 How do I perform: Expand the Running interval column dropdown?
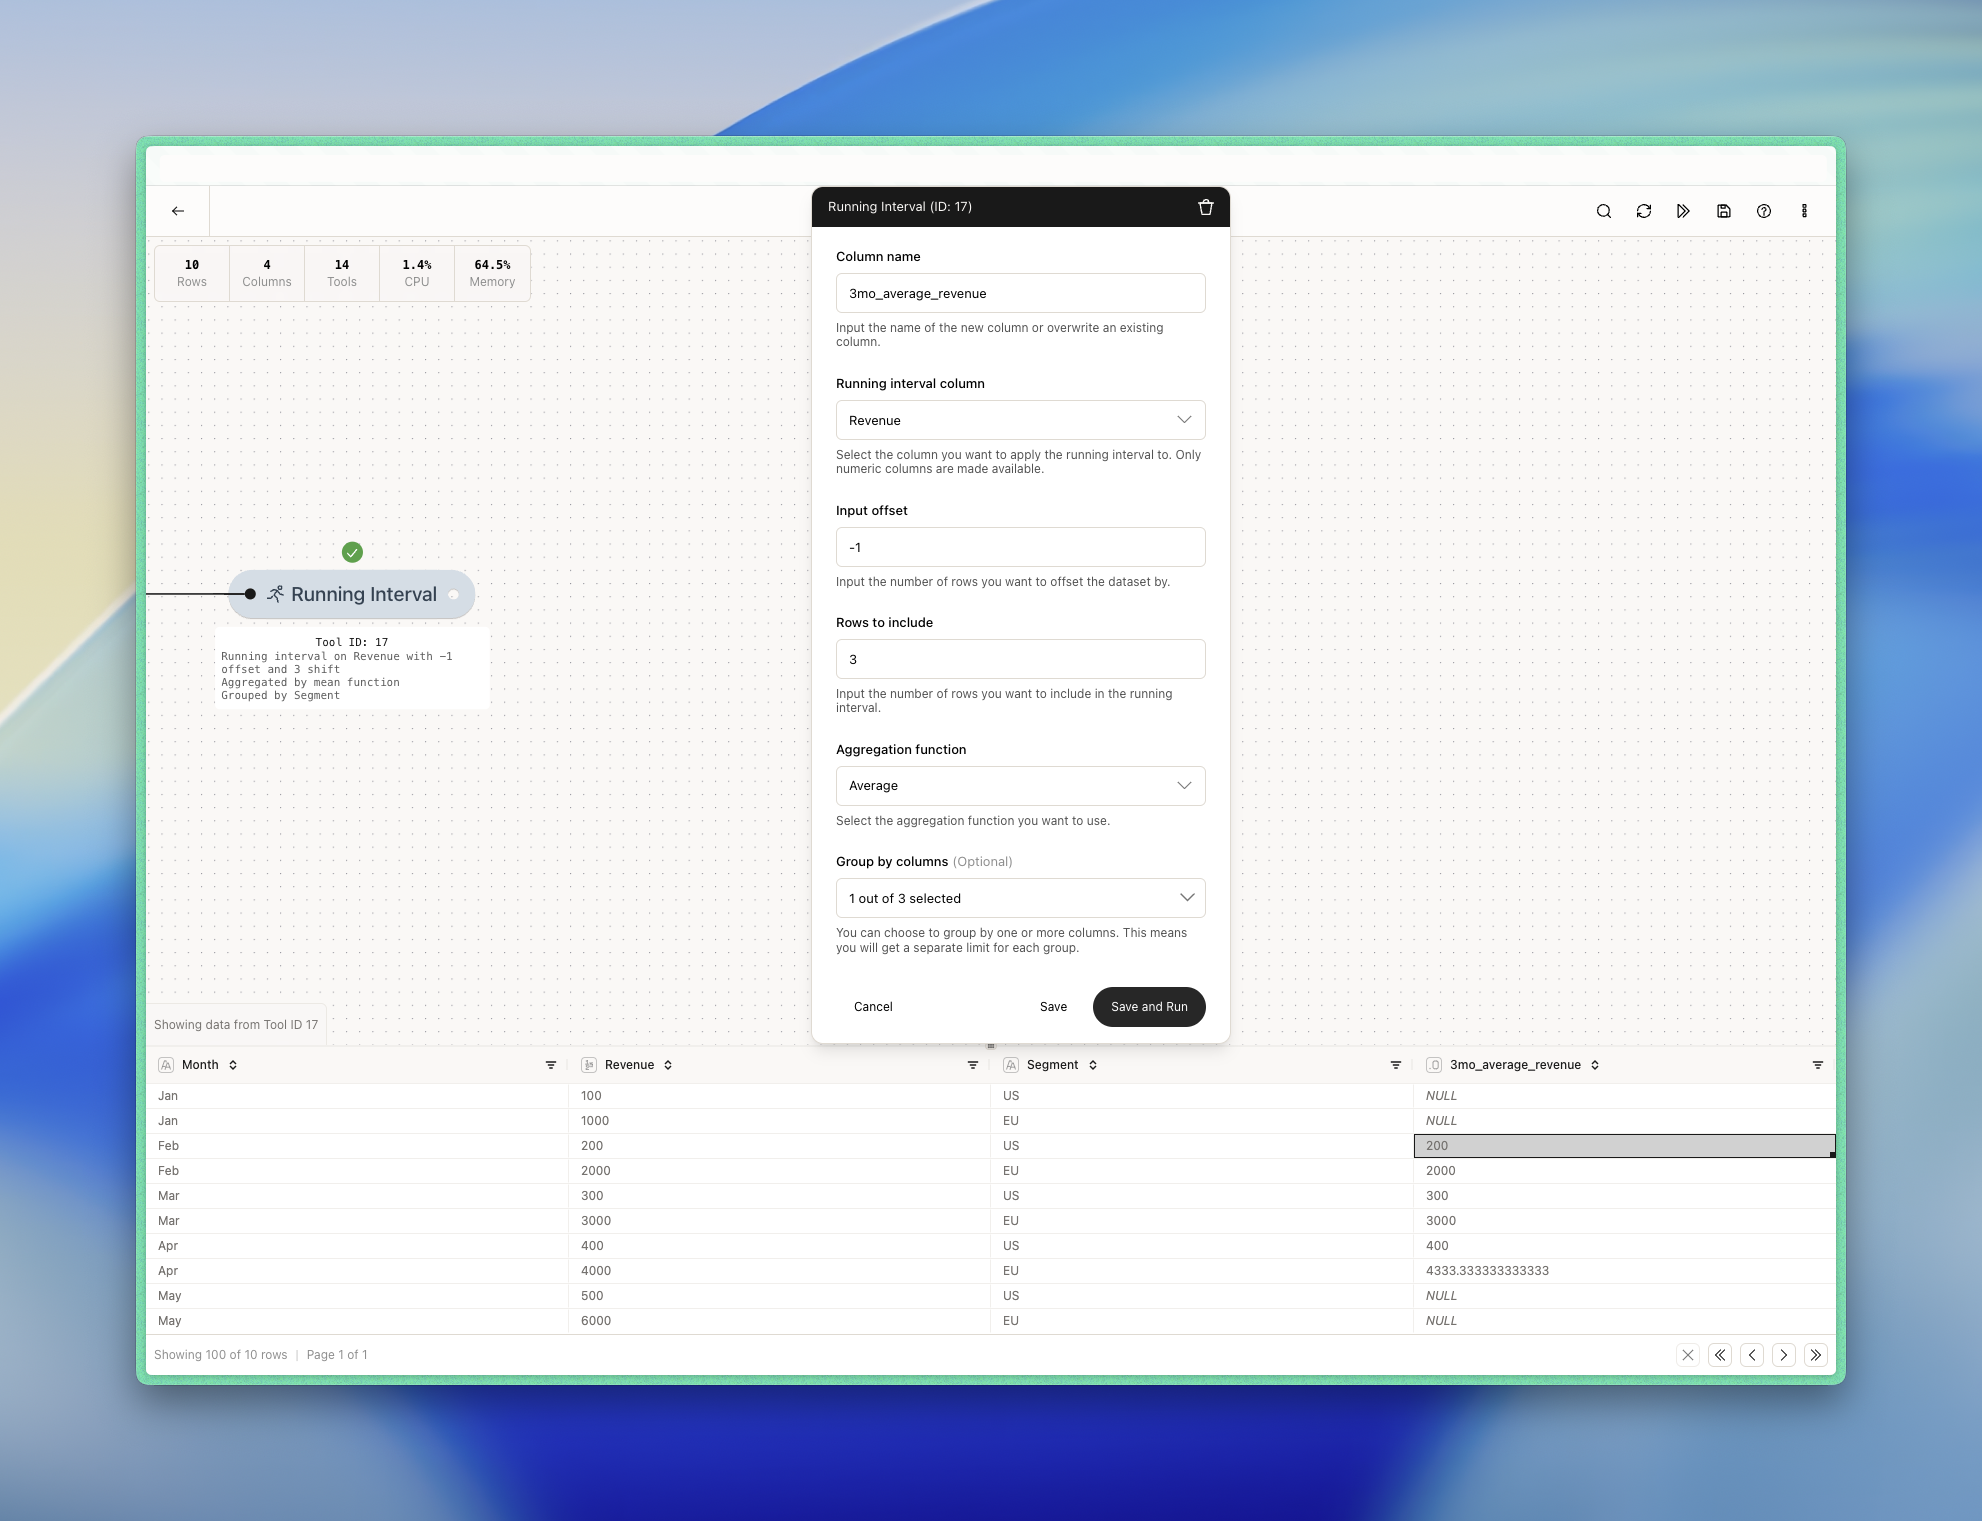point(1020,420)
